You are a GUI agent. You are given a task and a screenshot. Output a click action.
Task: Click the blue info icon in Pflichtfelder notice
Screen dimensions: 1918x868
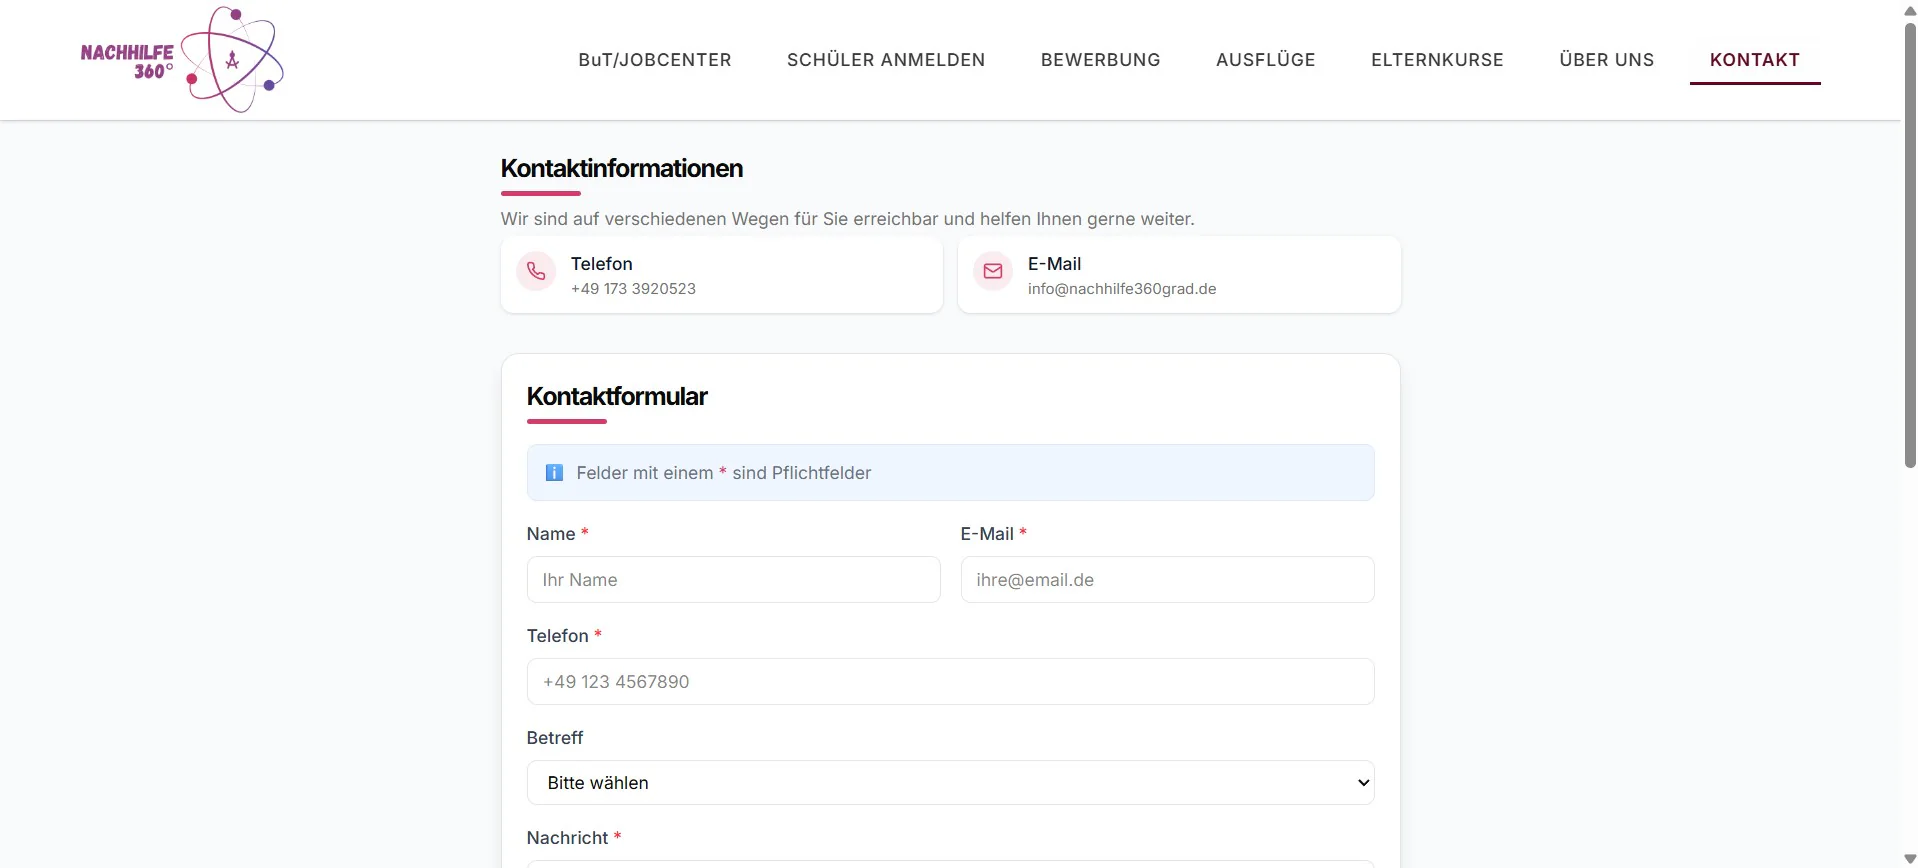click(554, 473)
